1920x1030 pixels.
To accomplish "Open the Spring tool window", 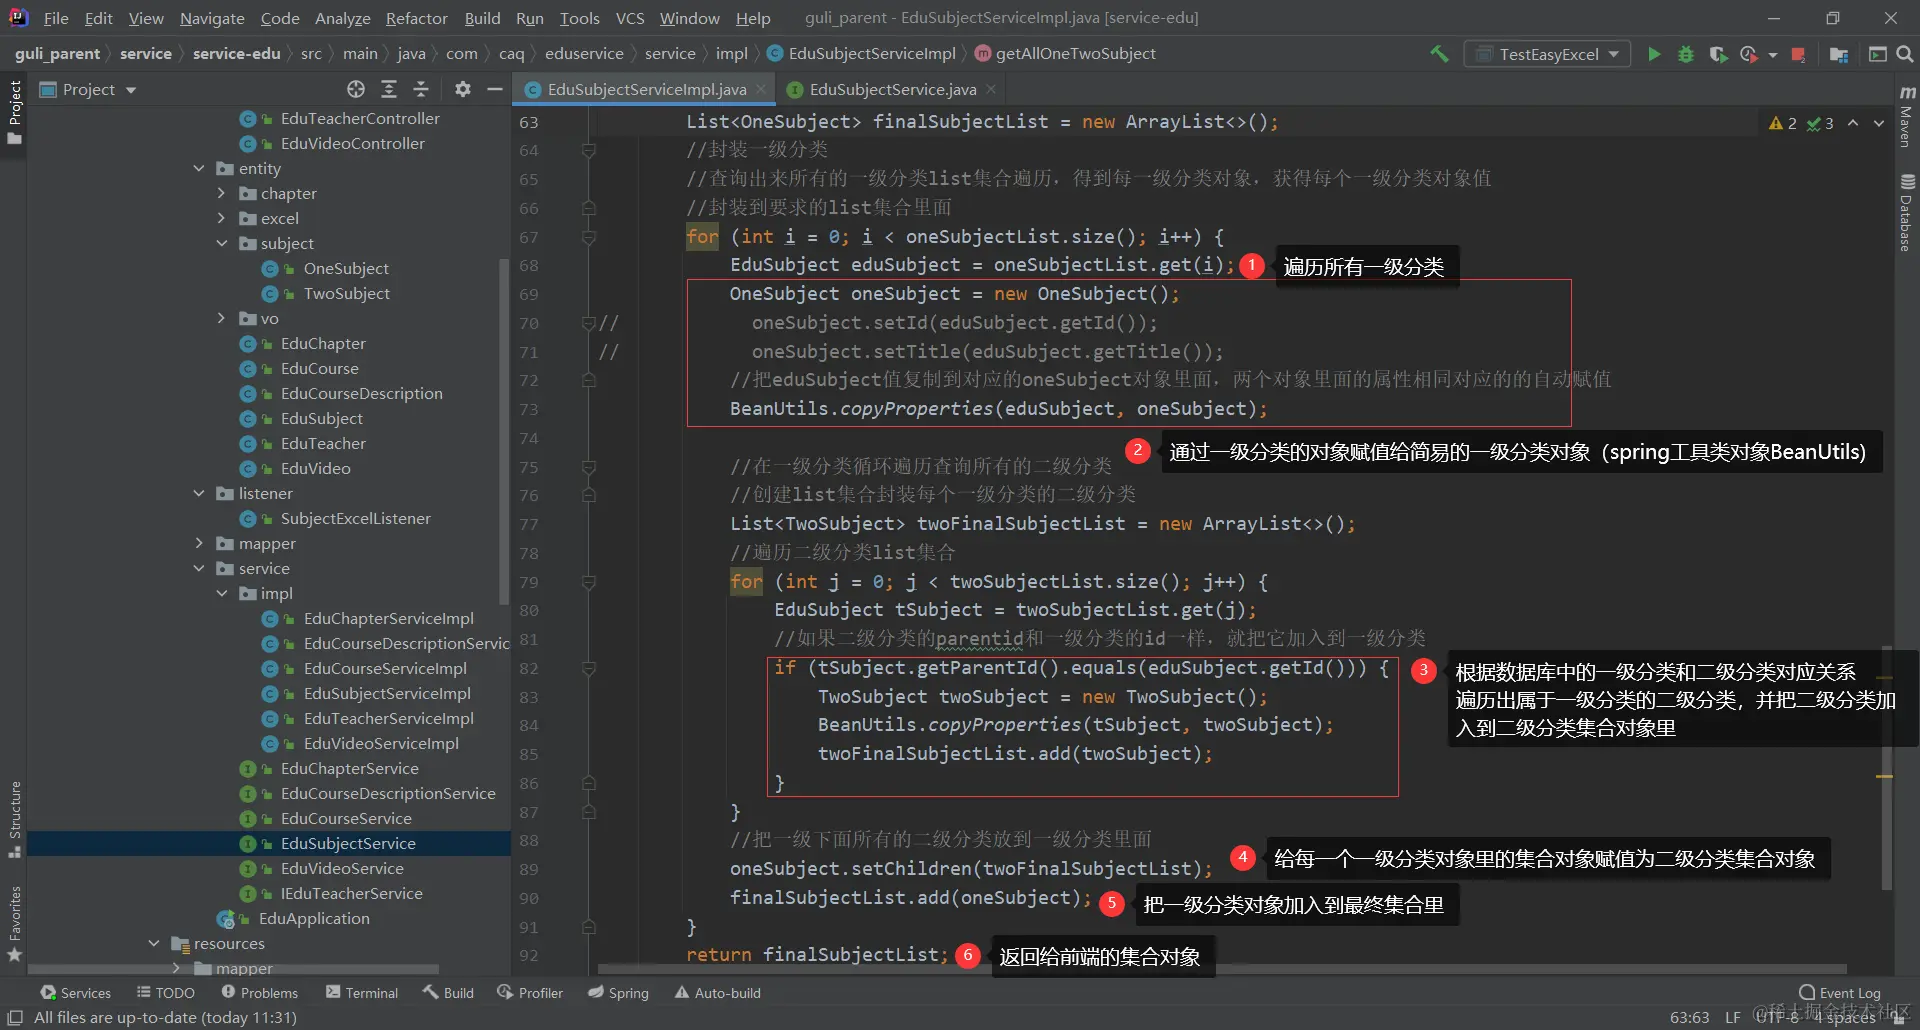I will tap(618, 993).
